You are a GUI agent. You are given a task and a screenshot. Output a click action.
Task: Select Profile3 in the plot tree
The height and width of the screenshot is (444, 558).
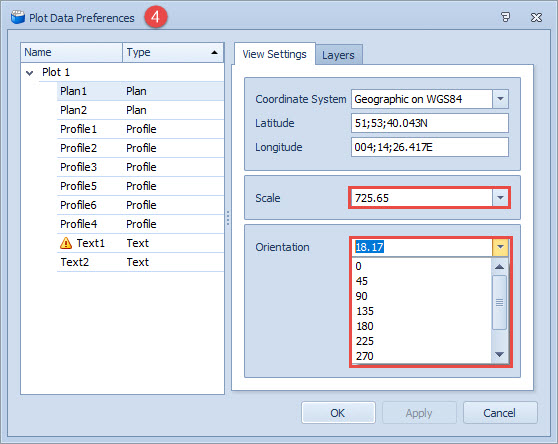(140, 167)
